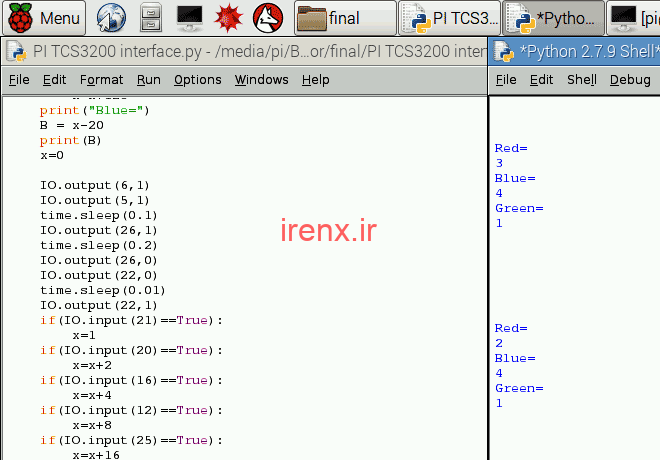This screenshot has width=660, height=460.
Task: Expand the Windows menu
Action: pos(261,80)
